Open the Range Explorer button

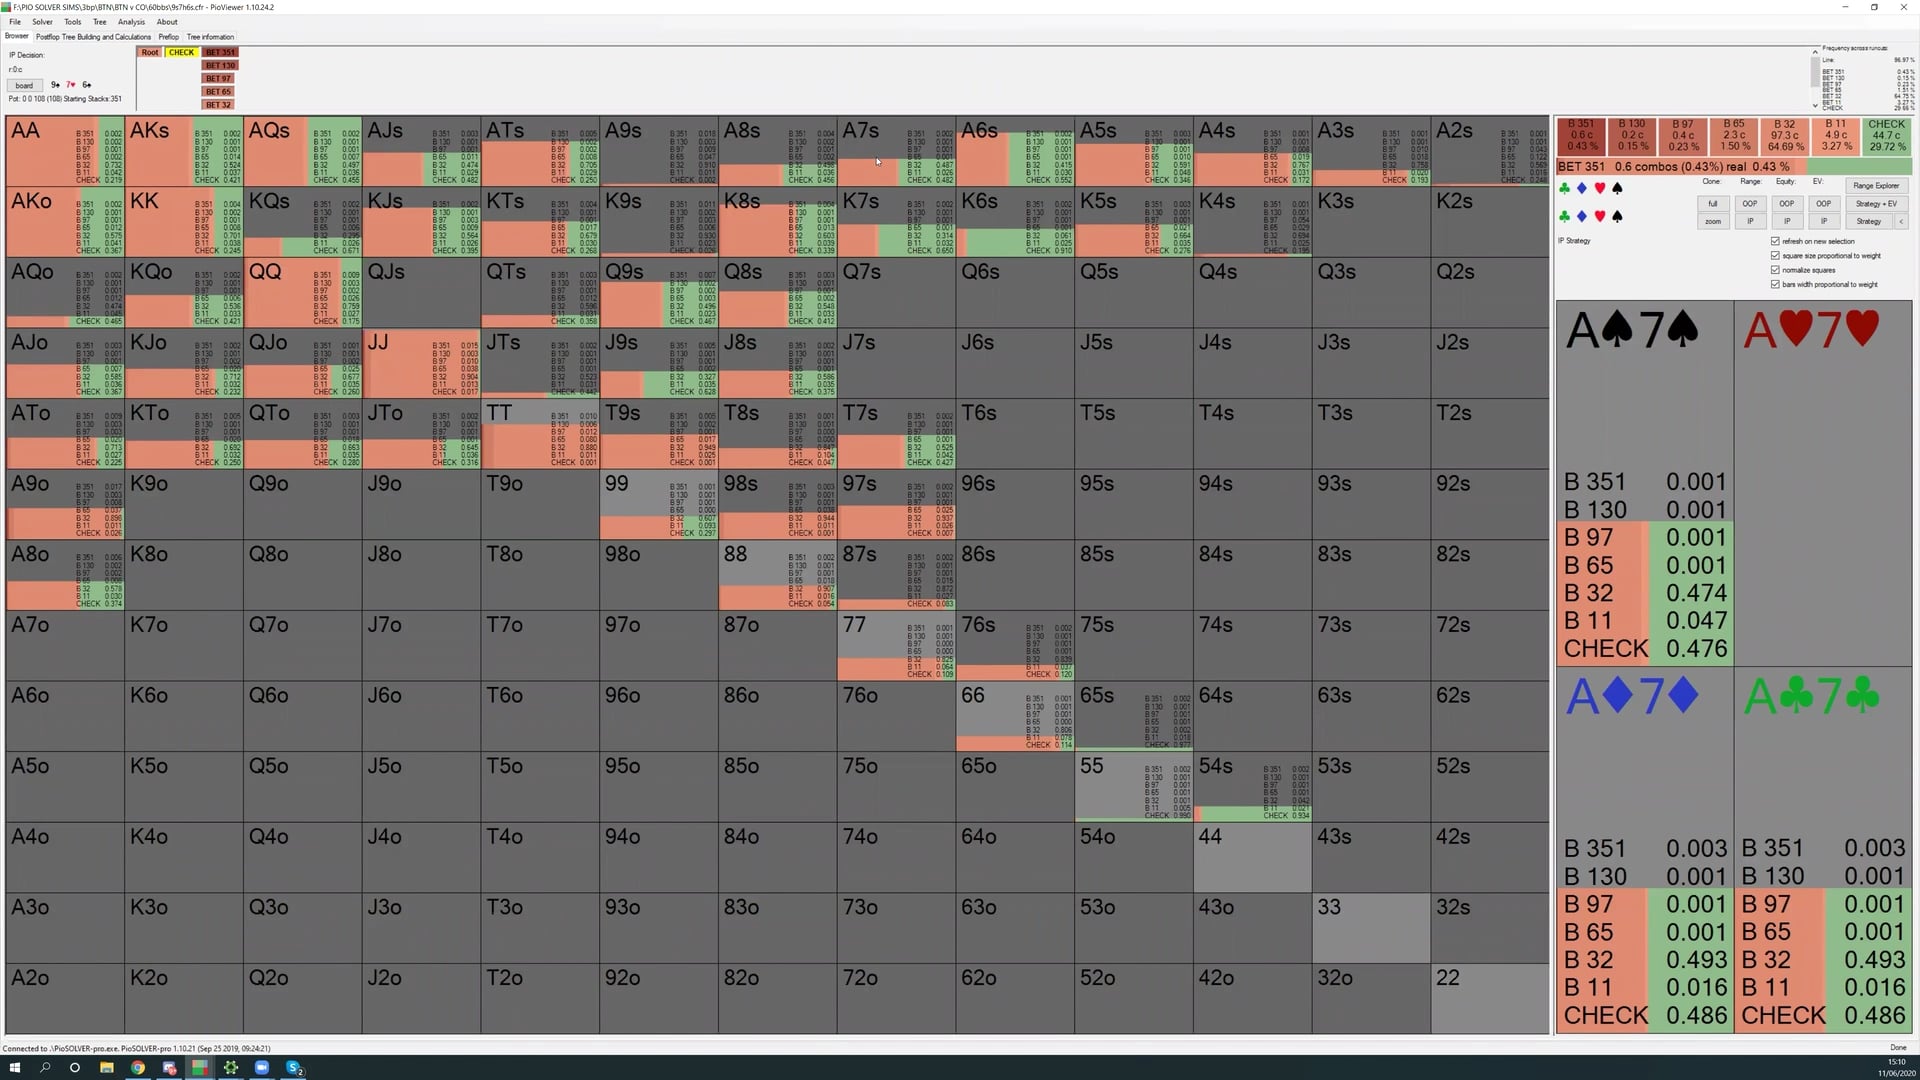click(1875, 186)
